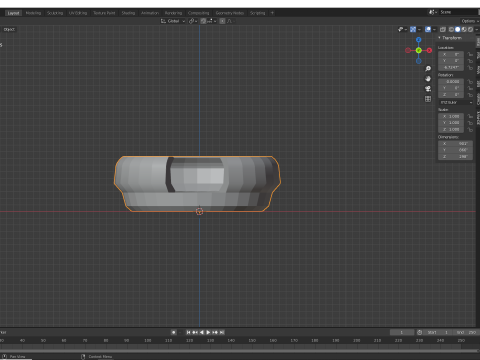Select the Layout workspace tab
The width and height of the screenshot is (480, 360).
point(13,13)
